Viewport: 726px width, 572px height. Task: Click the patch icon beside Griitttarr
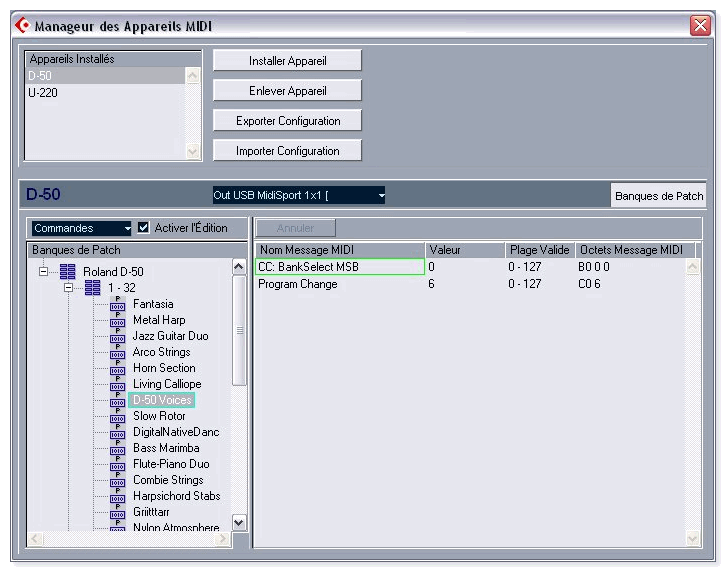(118, 512)
